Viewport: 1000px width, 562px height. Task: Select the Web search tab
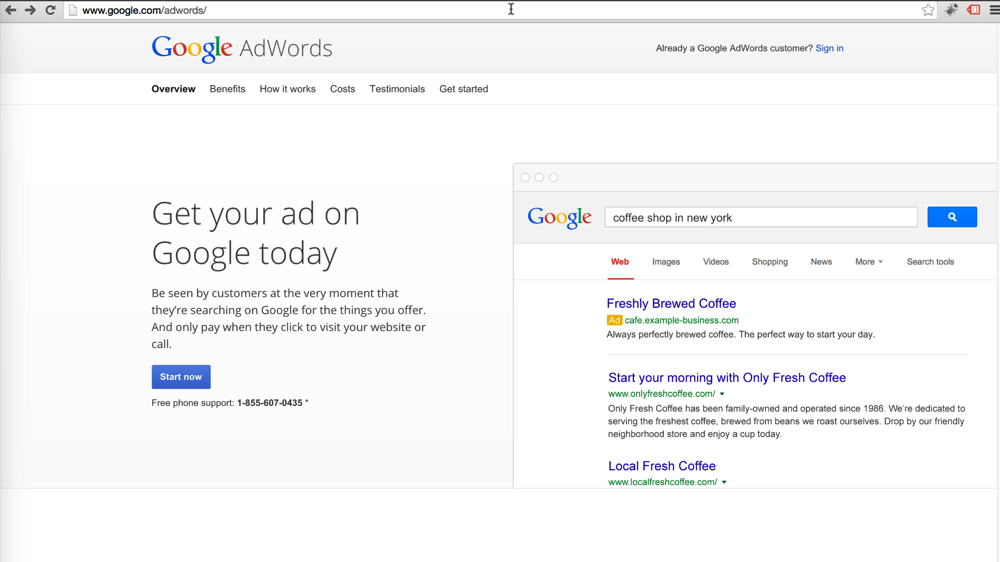(x=620, y=262)
